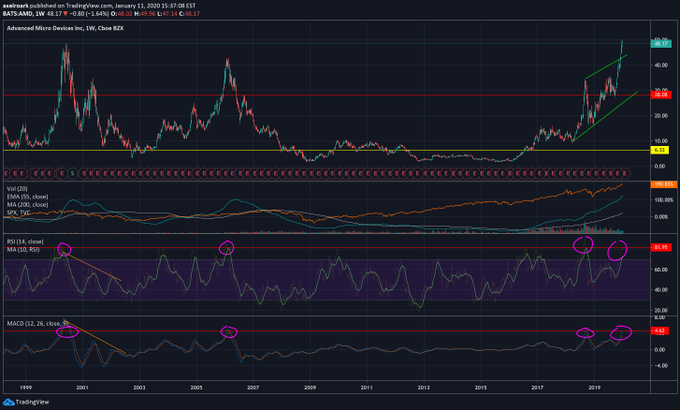Click the green S split marker
The width and height of the screenshot is (680, 410).
pos(73,173)
